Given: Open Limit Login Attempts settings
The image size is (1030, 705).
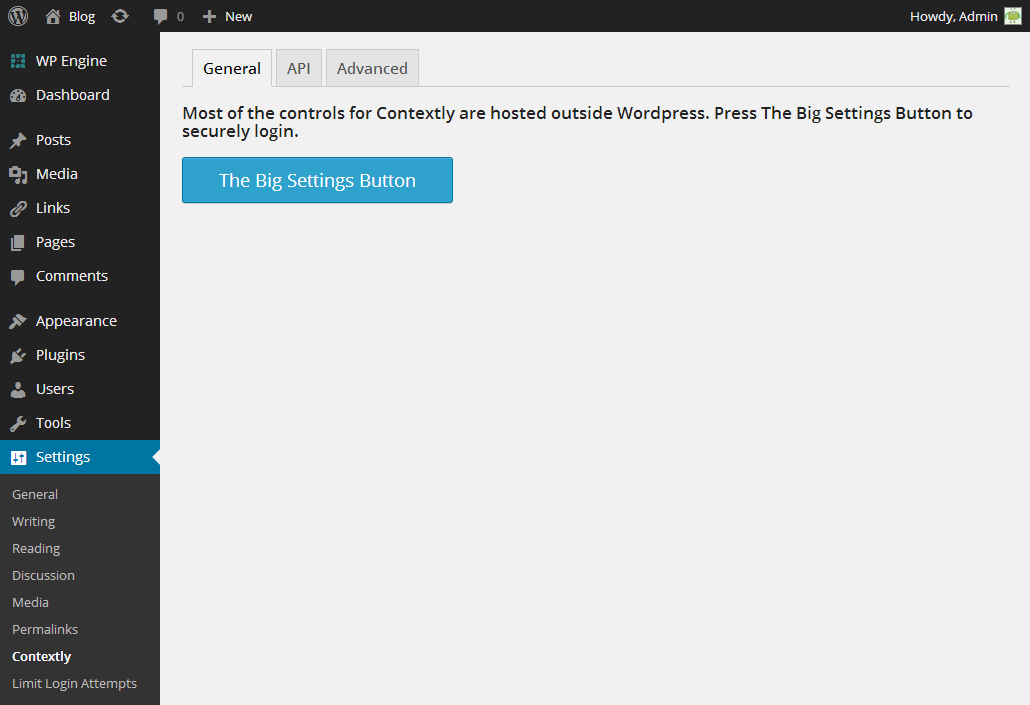Looking at the screenshot, I should (74, 683).
